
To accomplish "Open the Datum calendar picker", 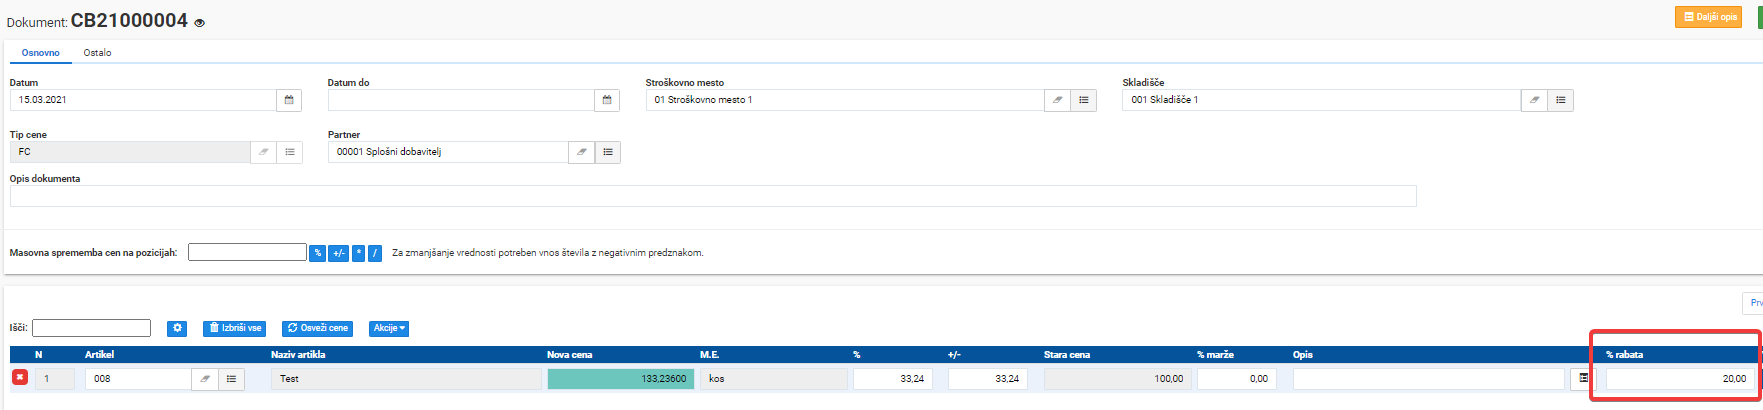I will [x=289, y=100].
